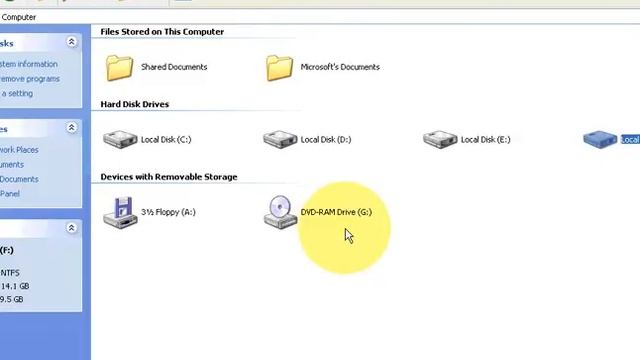640x360 pixels.
Task: Select the Local Disk (D:) drive icon
Action: [280, 139]
